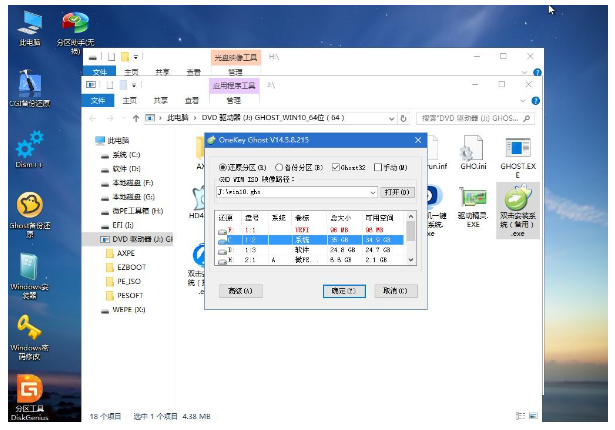Expand the address bar history dropdown
Viewport: 615px width, 430px height.
pyautogui.click(x=391, y=118)
